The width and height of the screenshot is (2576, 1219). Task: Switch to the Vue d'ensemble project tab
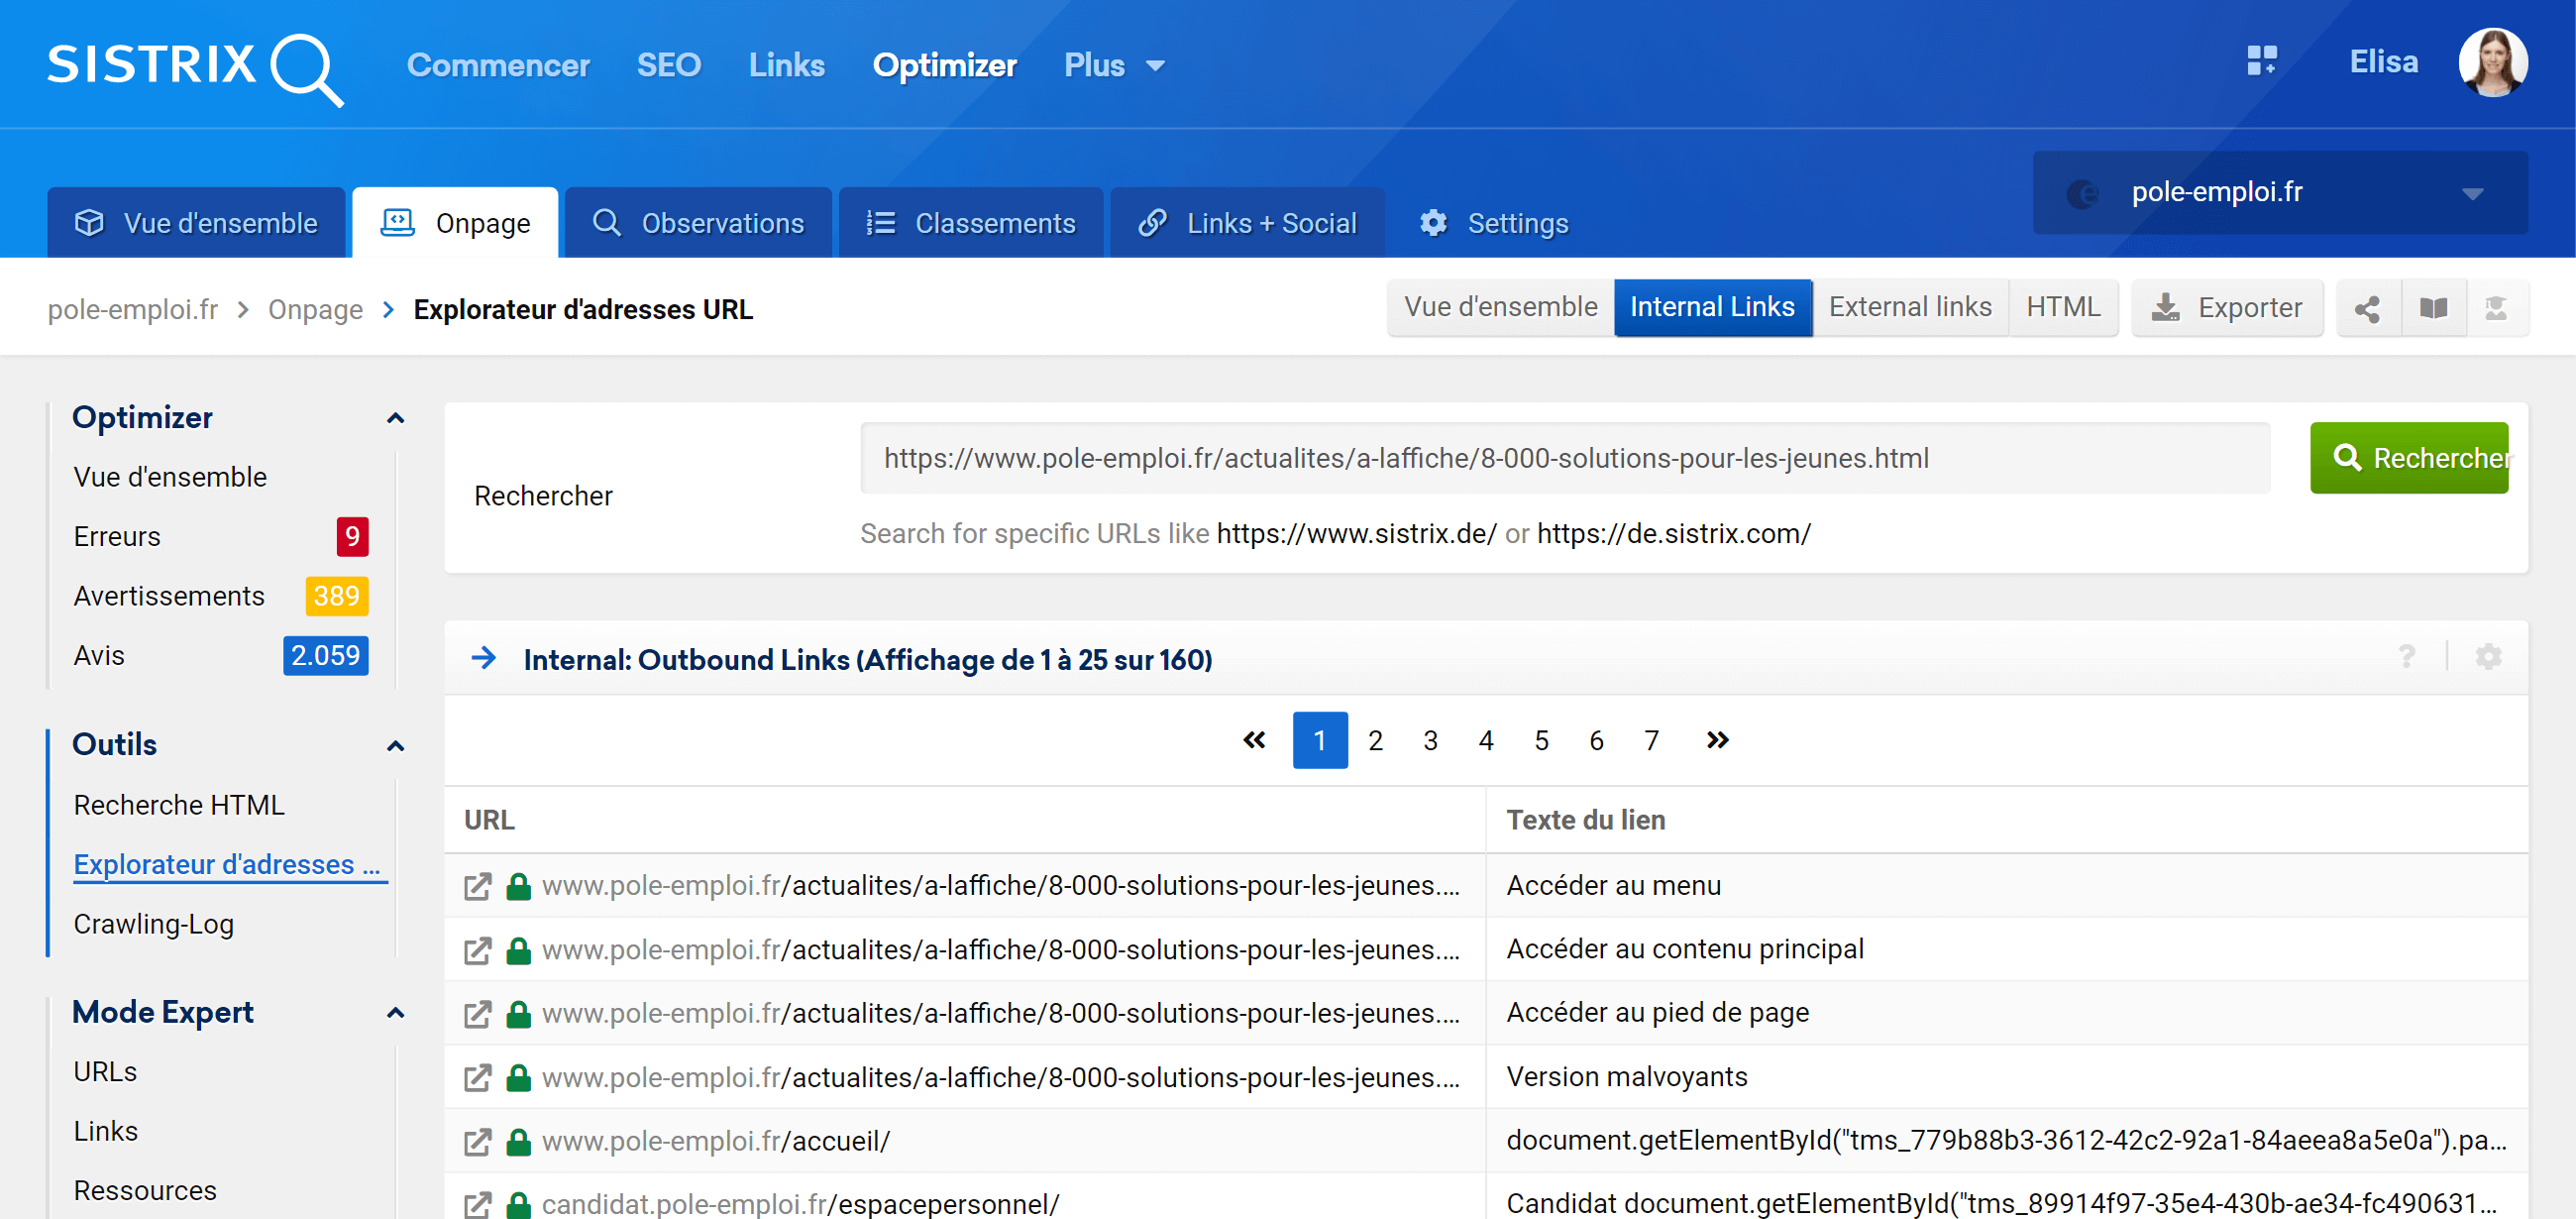tap(196, 223)
